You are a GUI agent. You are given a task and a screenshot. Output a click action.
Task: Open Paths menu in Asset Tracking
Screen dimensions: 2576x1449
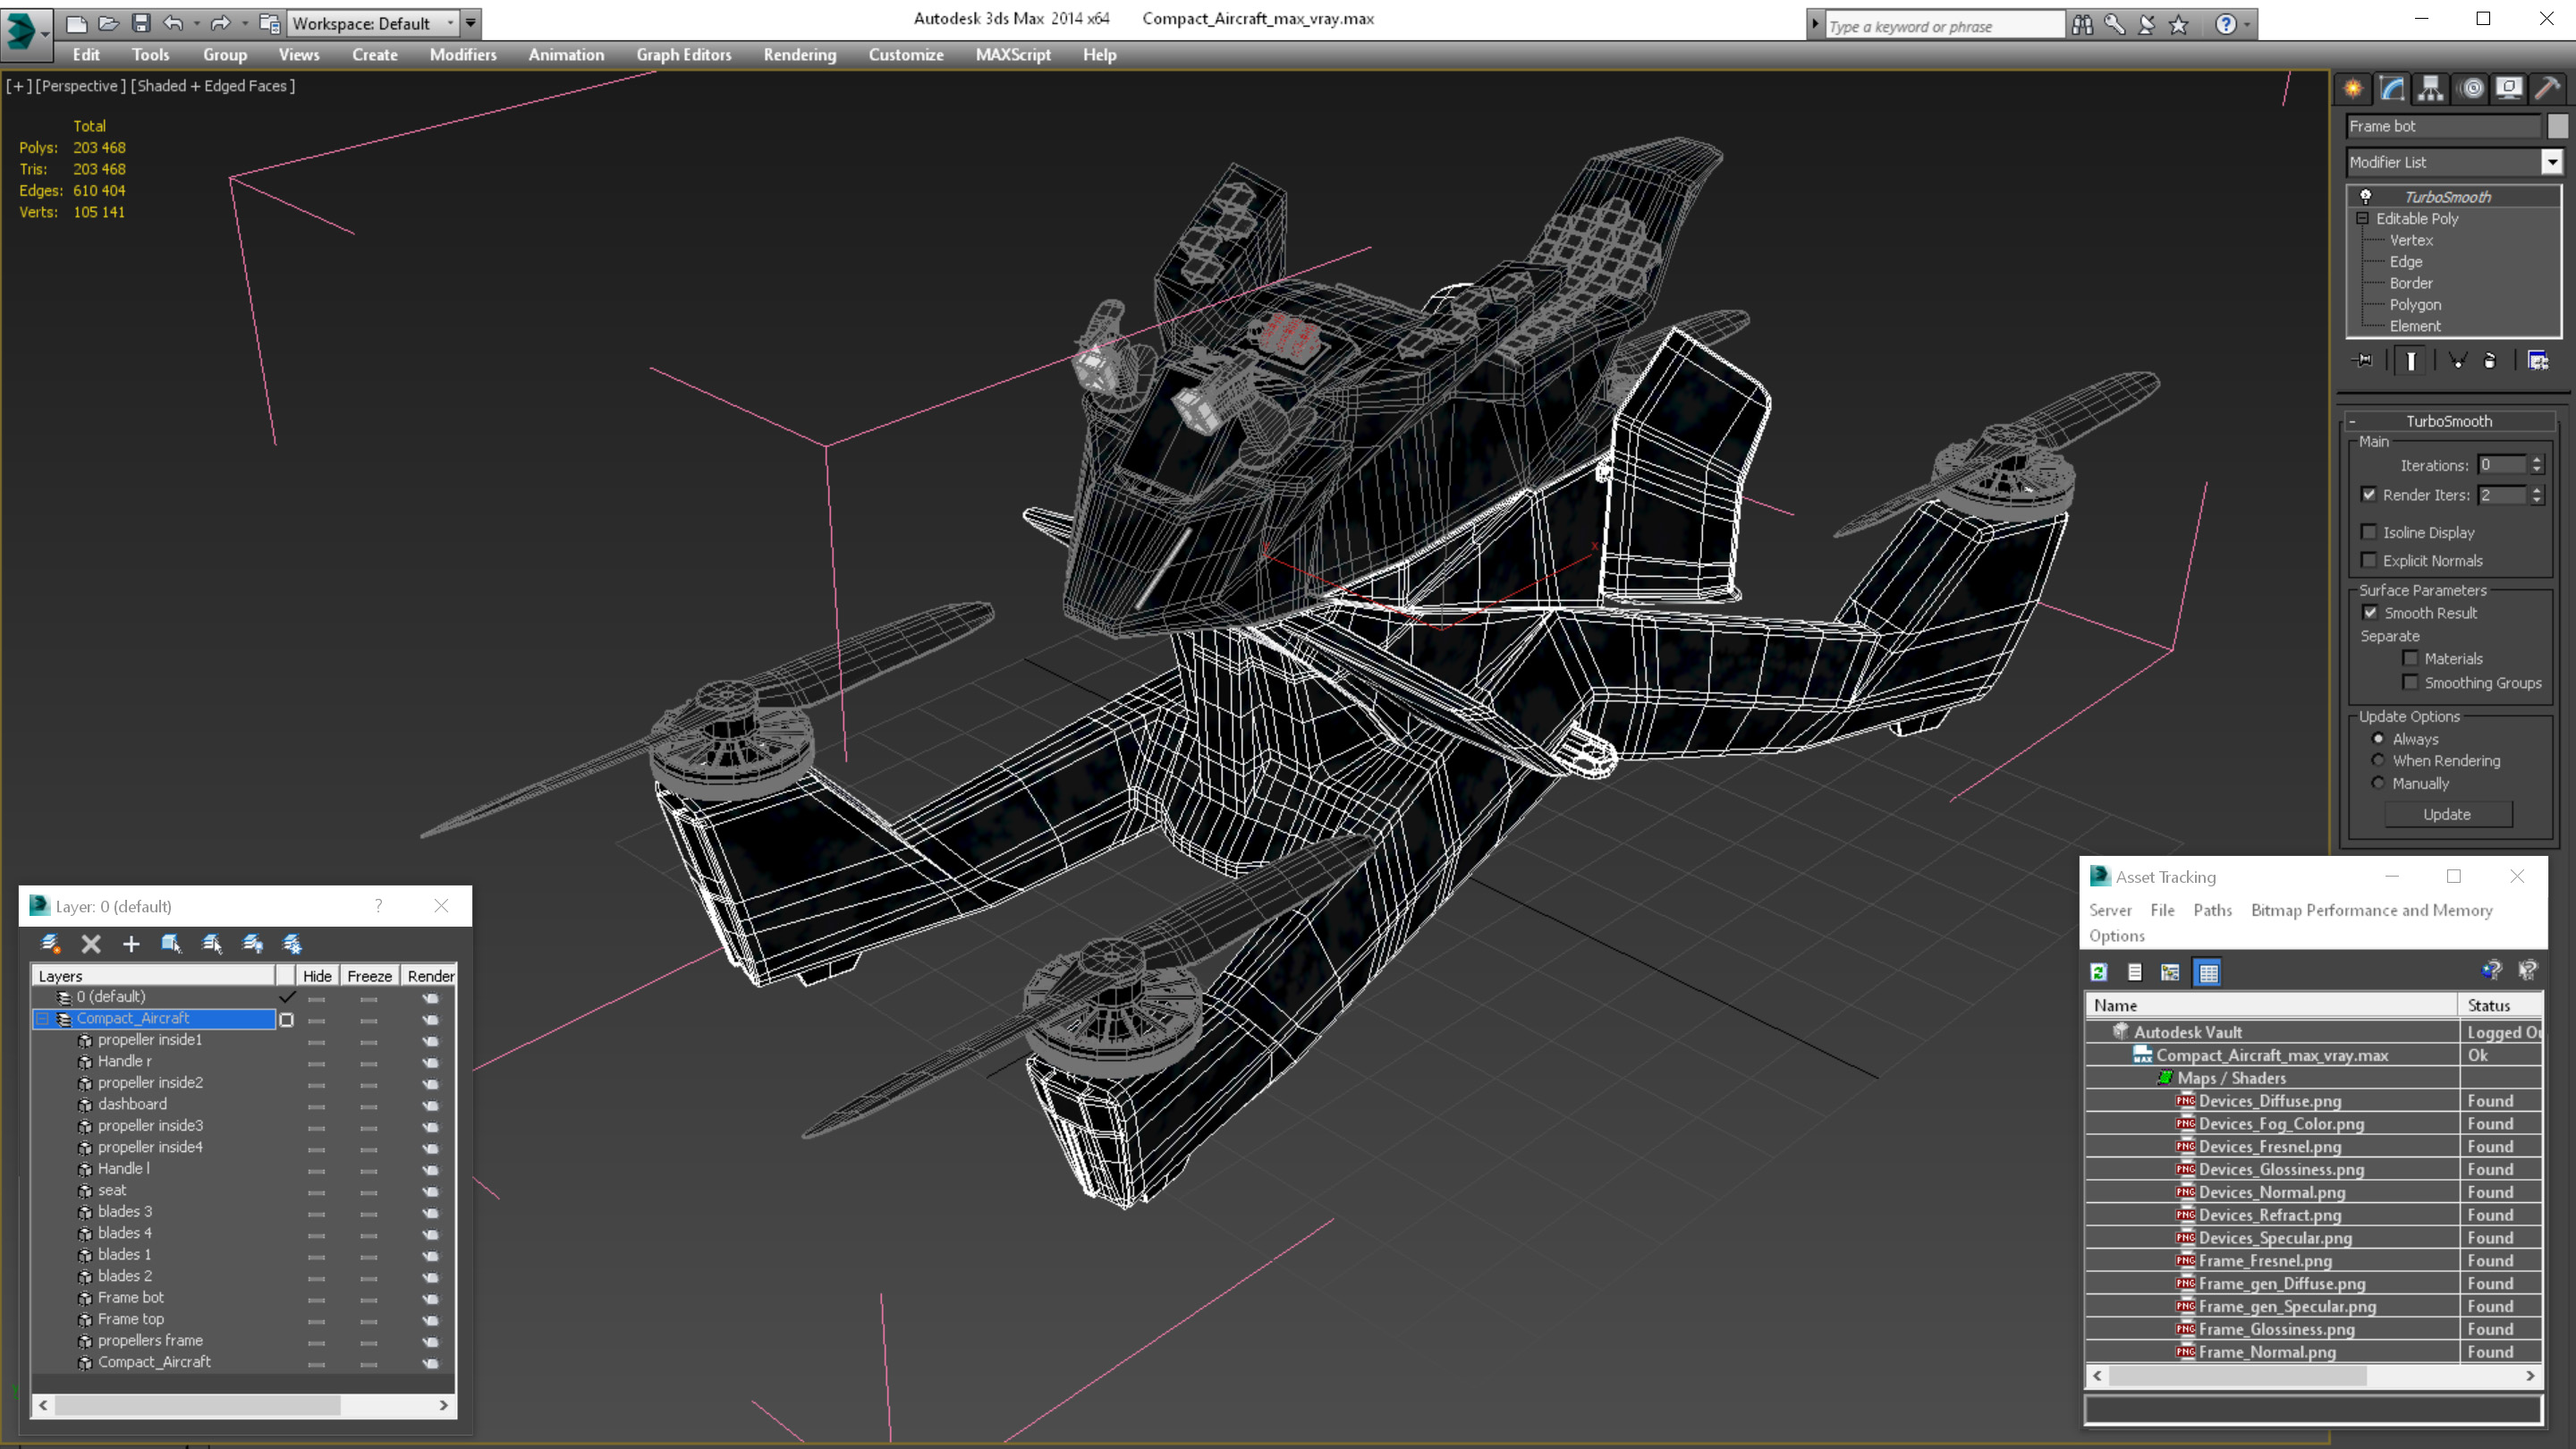(x=2212, y=910)
